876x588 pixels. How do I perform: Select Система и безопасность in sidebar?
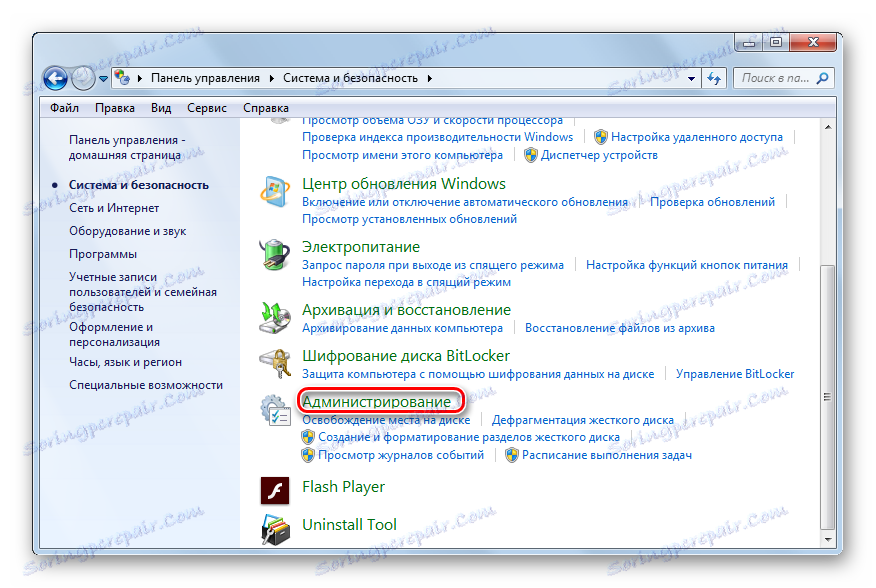(x=139, y=185)
